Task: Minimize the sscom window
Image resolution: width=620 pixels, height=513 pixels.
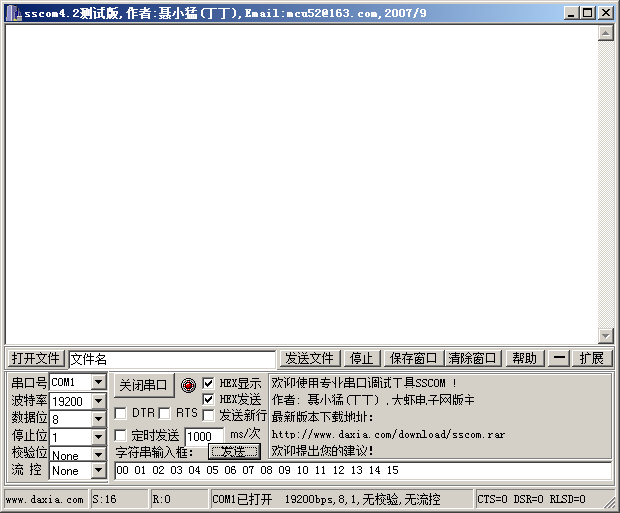Action: click(571, 13)
